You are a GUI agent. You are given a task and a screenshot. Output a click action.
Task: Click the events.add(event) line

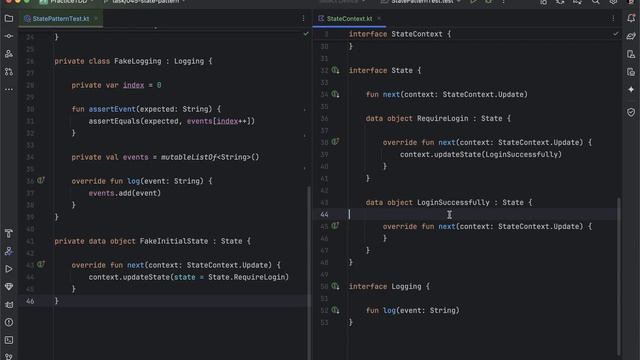click(124, 193)
